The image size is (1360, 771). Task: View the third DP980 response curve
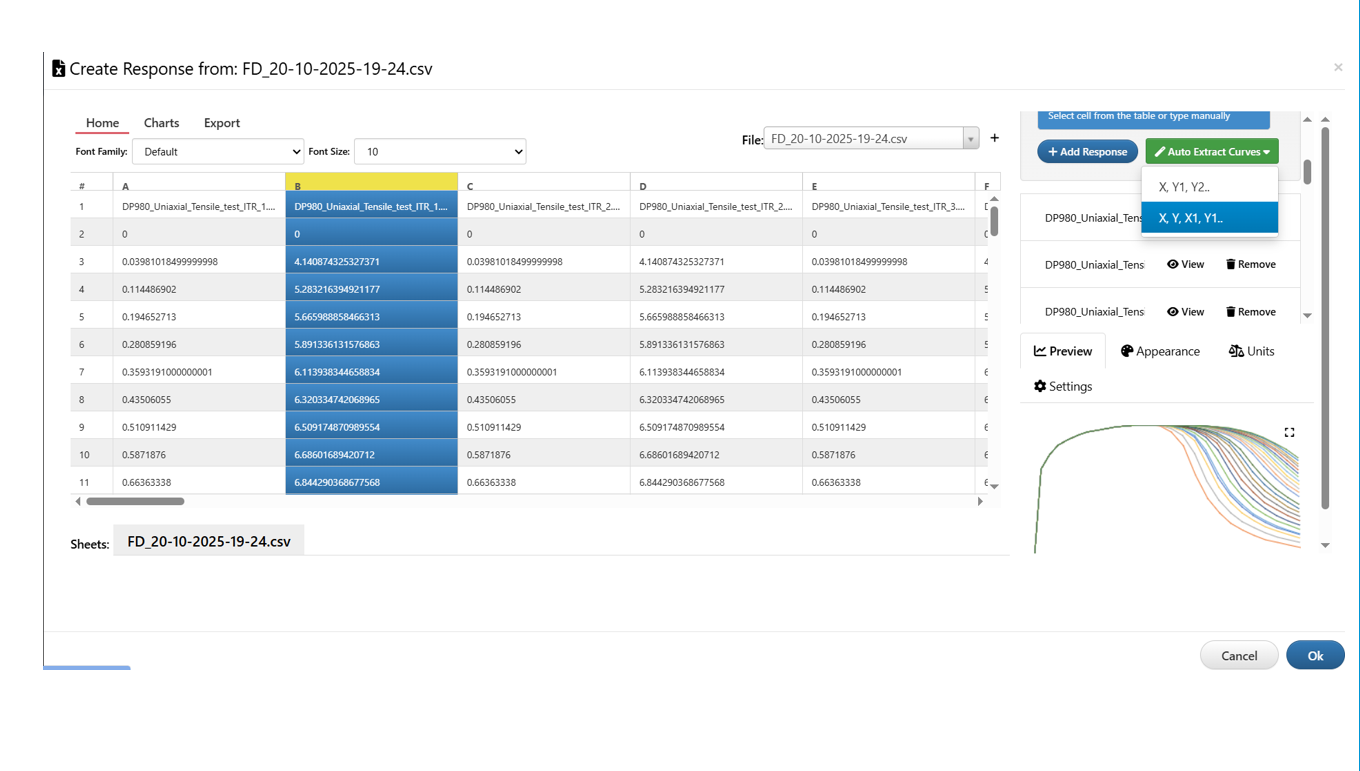(x=1185, y=312)
